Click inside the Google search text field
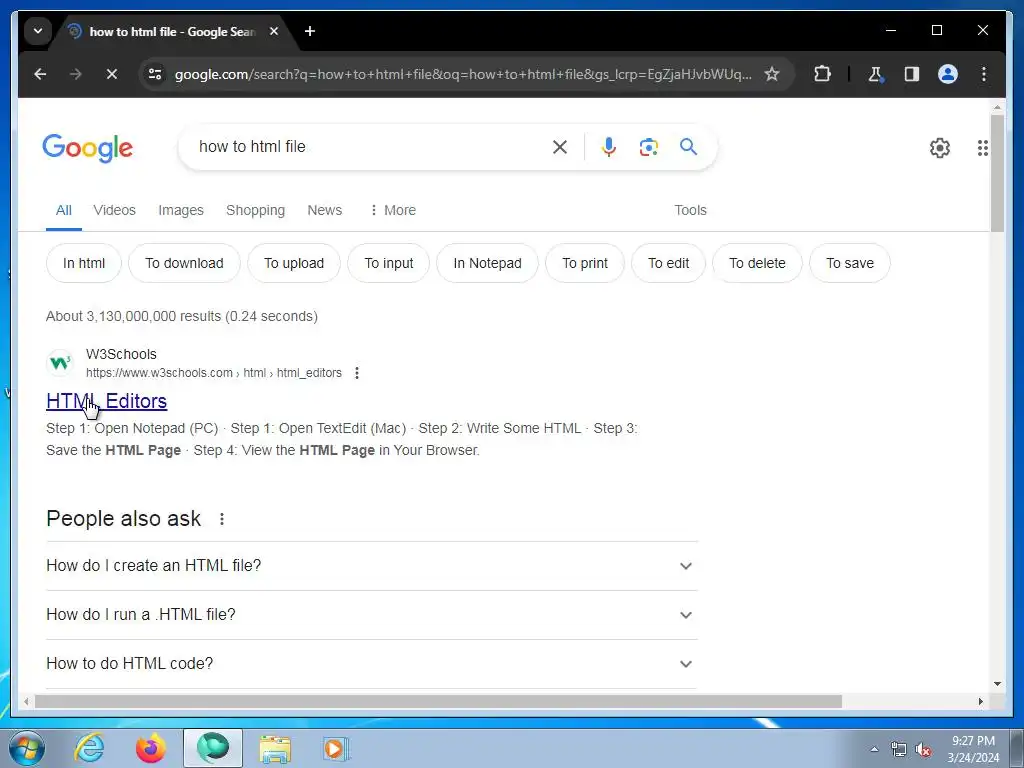Image resolution: width=1024 pixels, height=768 pixels. coord(369,147)
